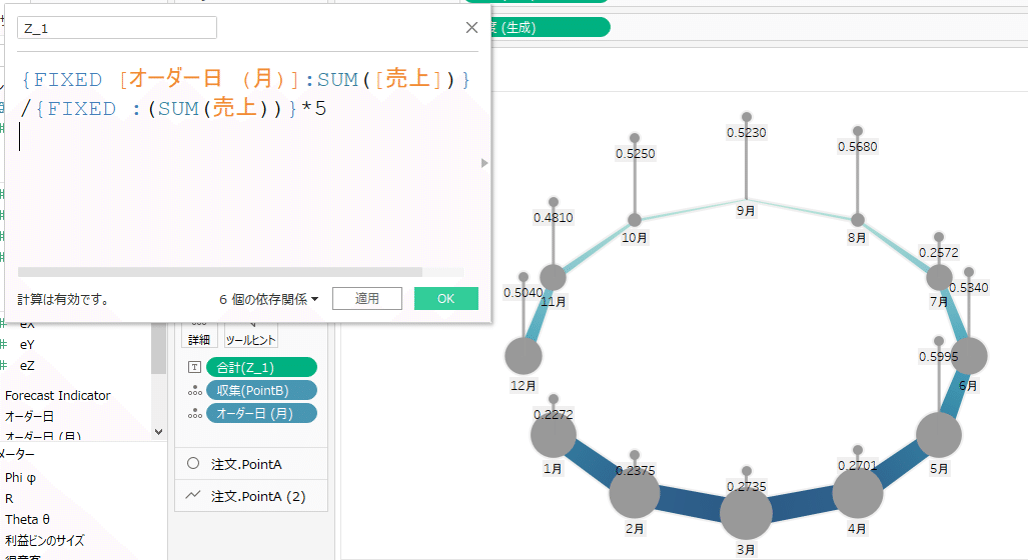Viewport: 1028px width, 560px height.
Task: Click the 7月 gray circle mark
Action: pyautogui.click(x=939, y=277)
